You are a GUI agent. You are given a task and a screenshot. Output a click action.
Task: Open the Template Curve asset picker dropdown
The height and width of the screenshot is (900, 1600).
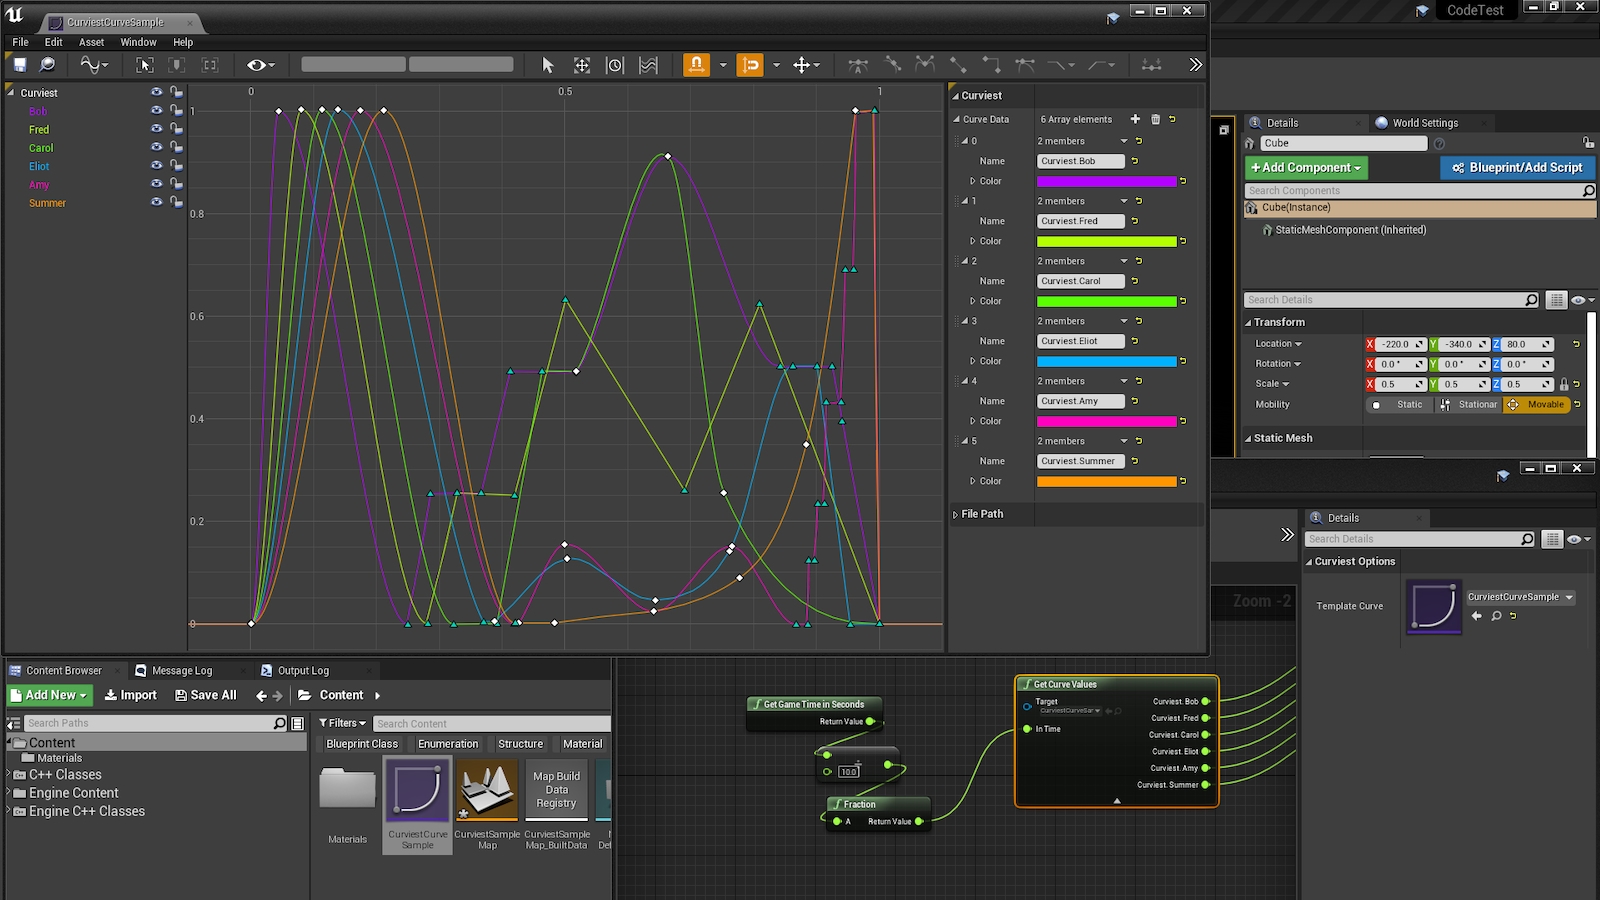[x=1520, y=597]
